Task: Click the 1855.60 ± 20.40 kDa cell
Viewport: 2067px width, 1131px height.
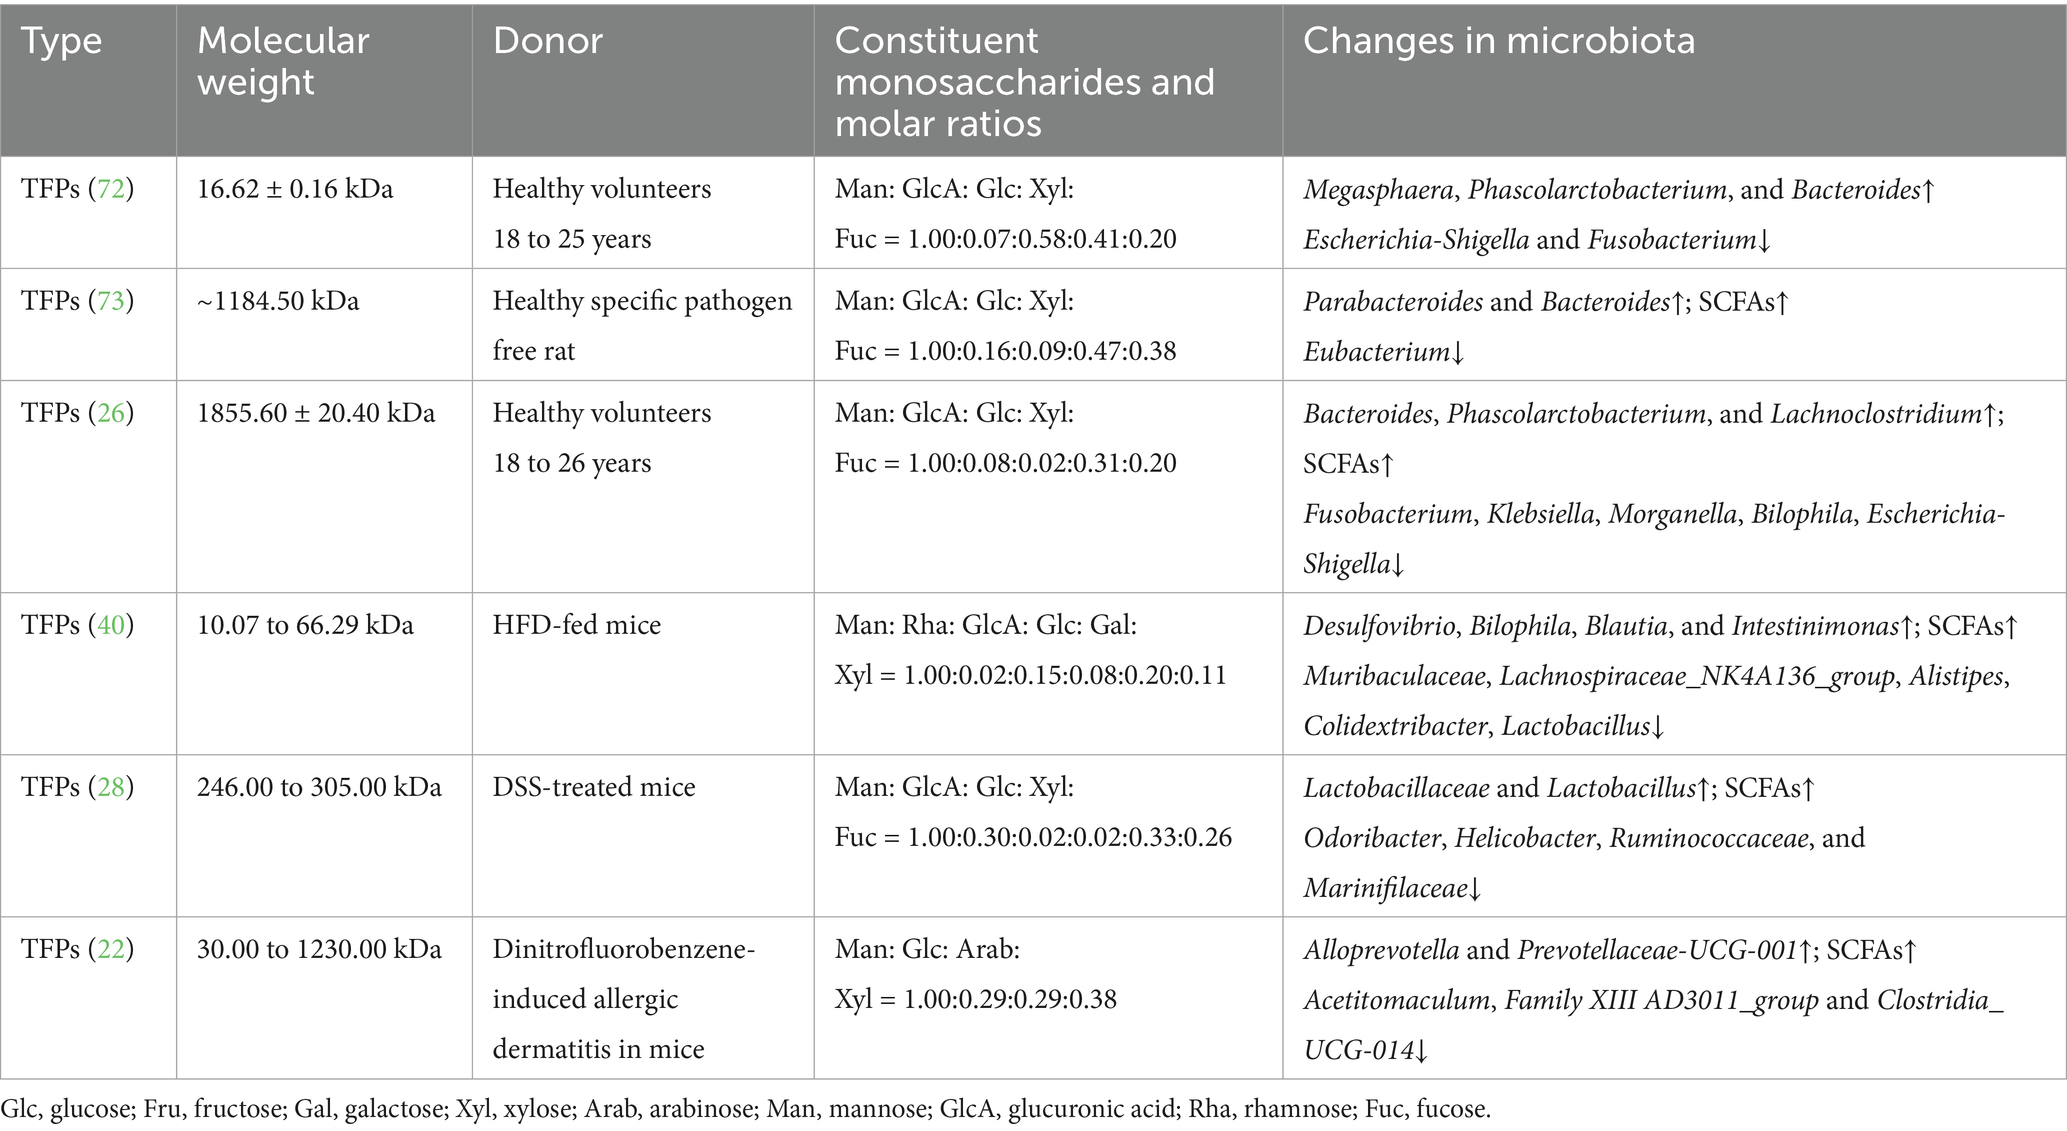Action: click(316, 413)
